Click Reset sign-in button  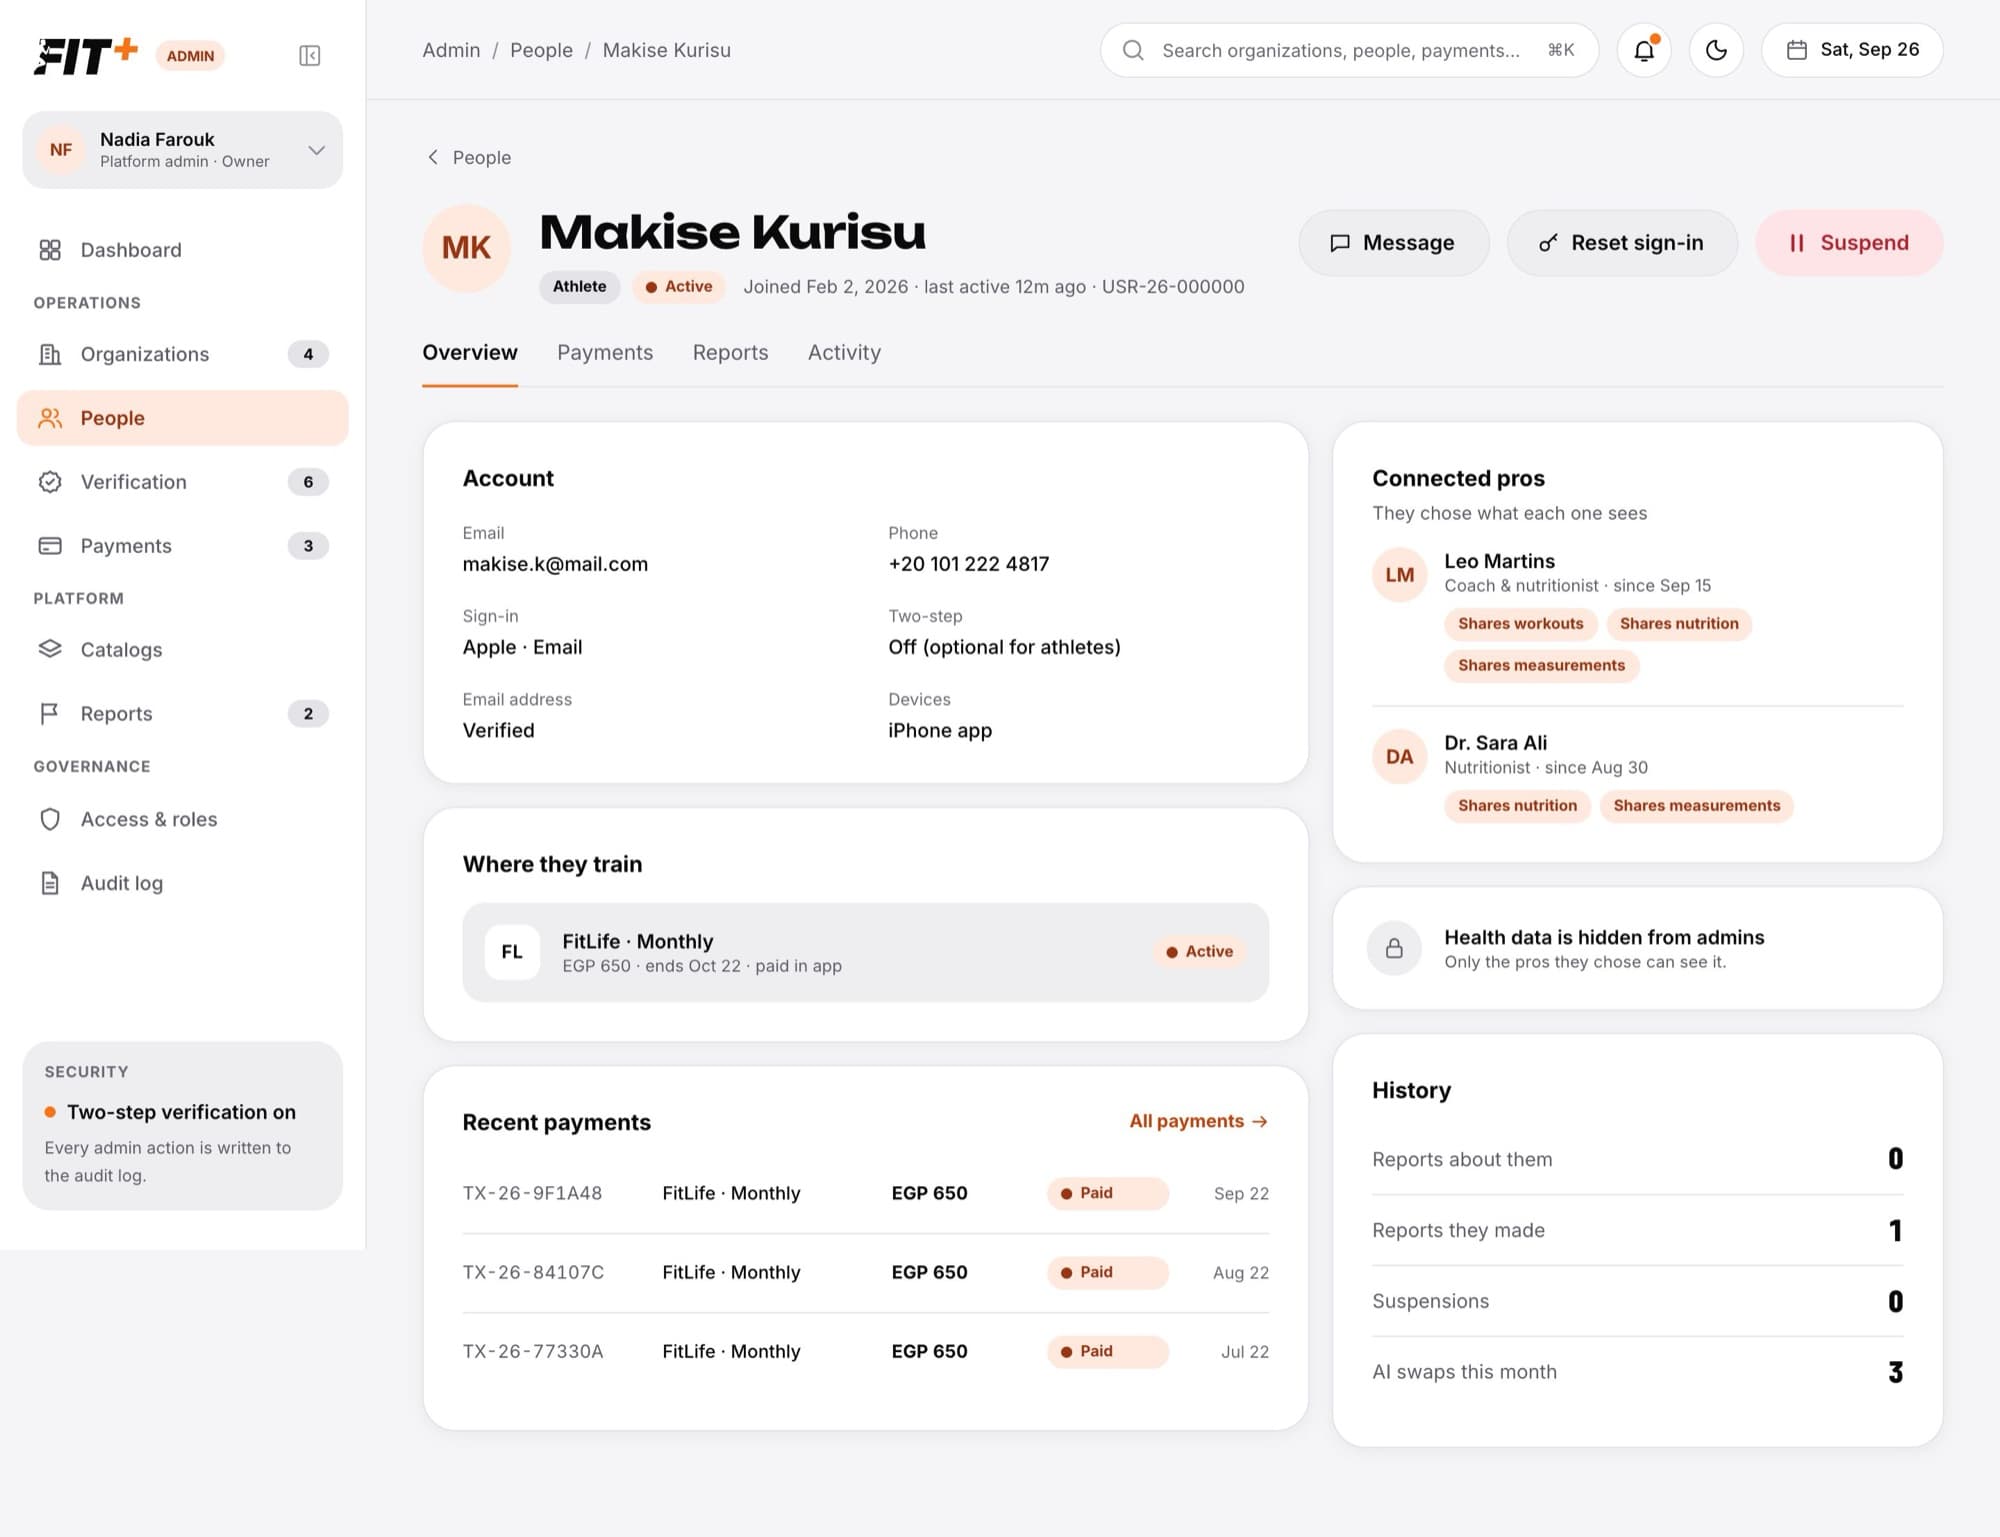coord(1622,243)
